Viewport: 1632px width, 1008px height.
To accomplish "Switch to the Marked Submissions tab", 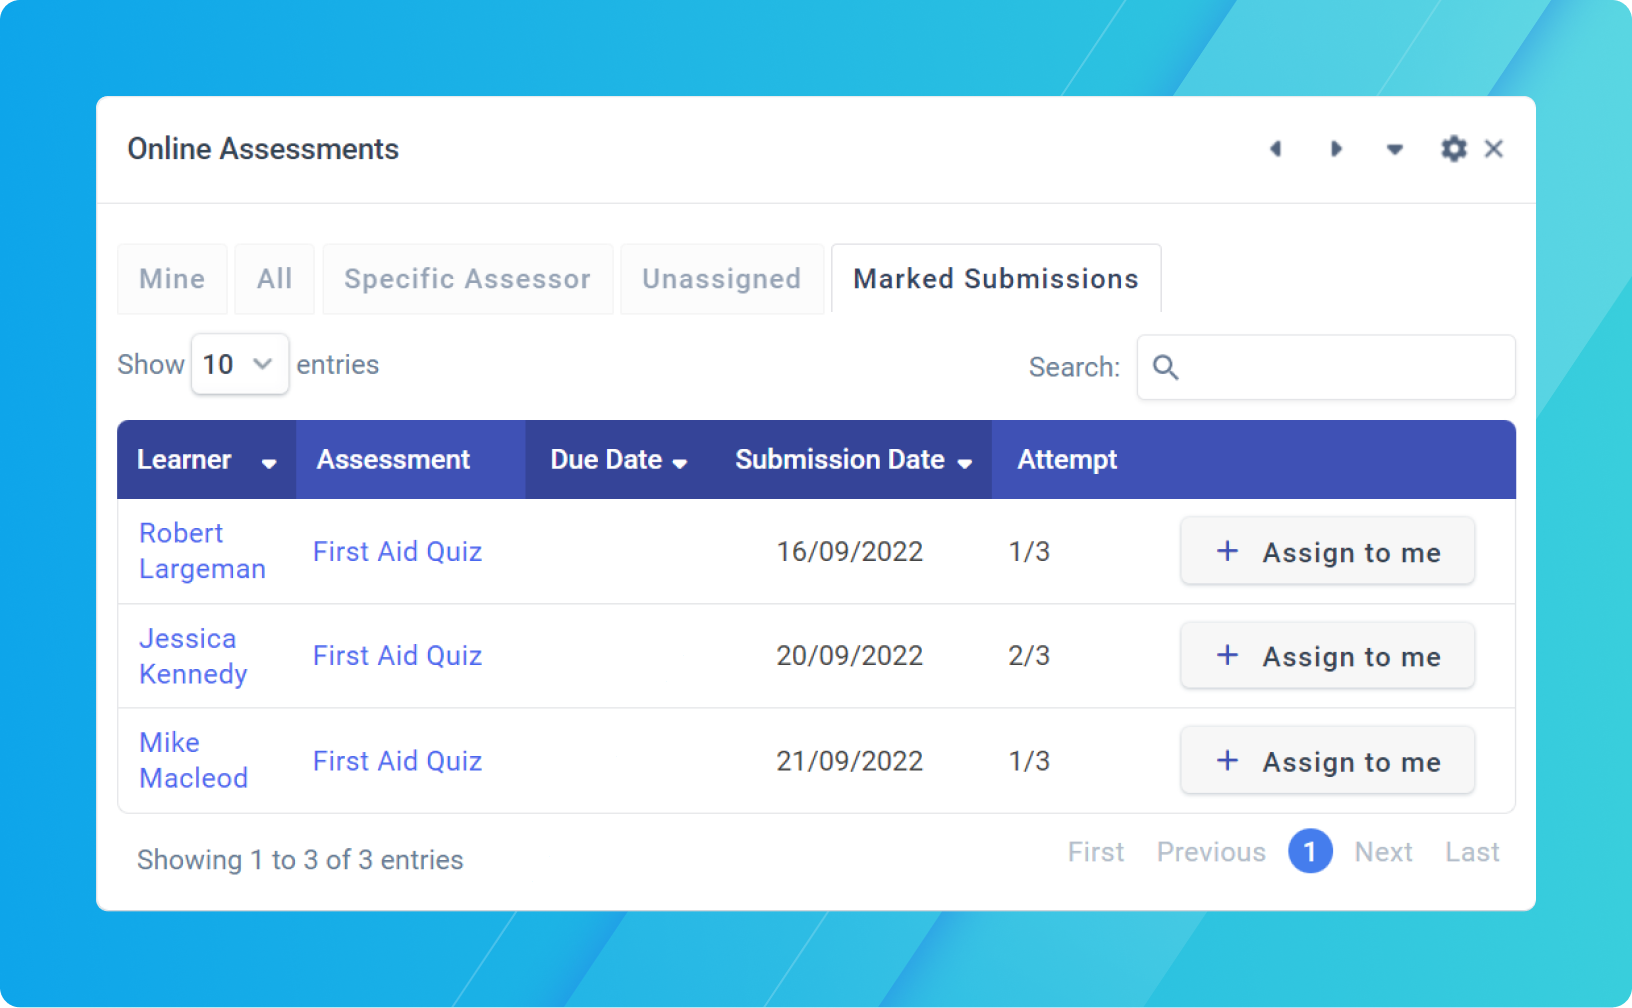I will [x=995, y=279].
